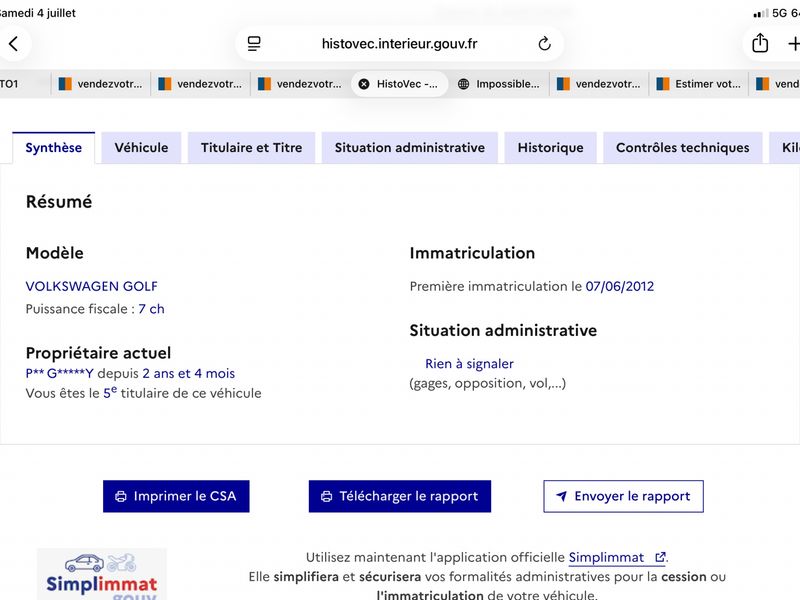Select the VOLKSWAGEN GOLF model text

[x=92, y=286]
